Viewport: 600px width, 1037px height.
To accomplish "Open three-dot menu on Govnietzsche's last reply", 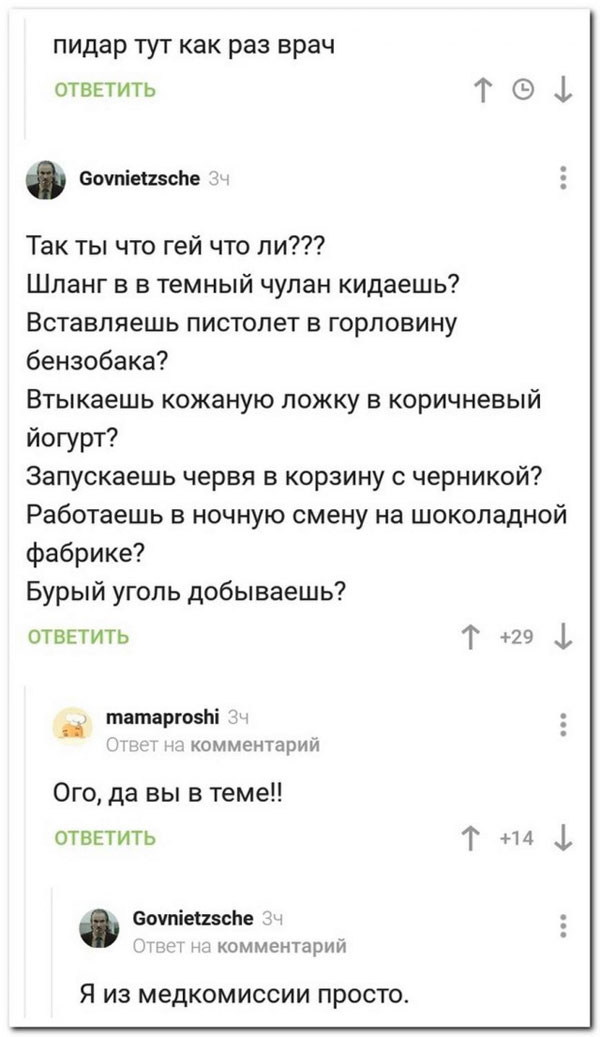I will 563,925.
